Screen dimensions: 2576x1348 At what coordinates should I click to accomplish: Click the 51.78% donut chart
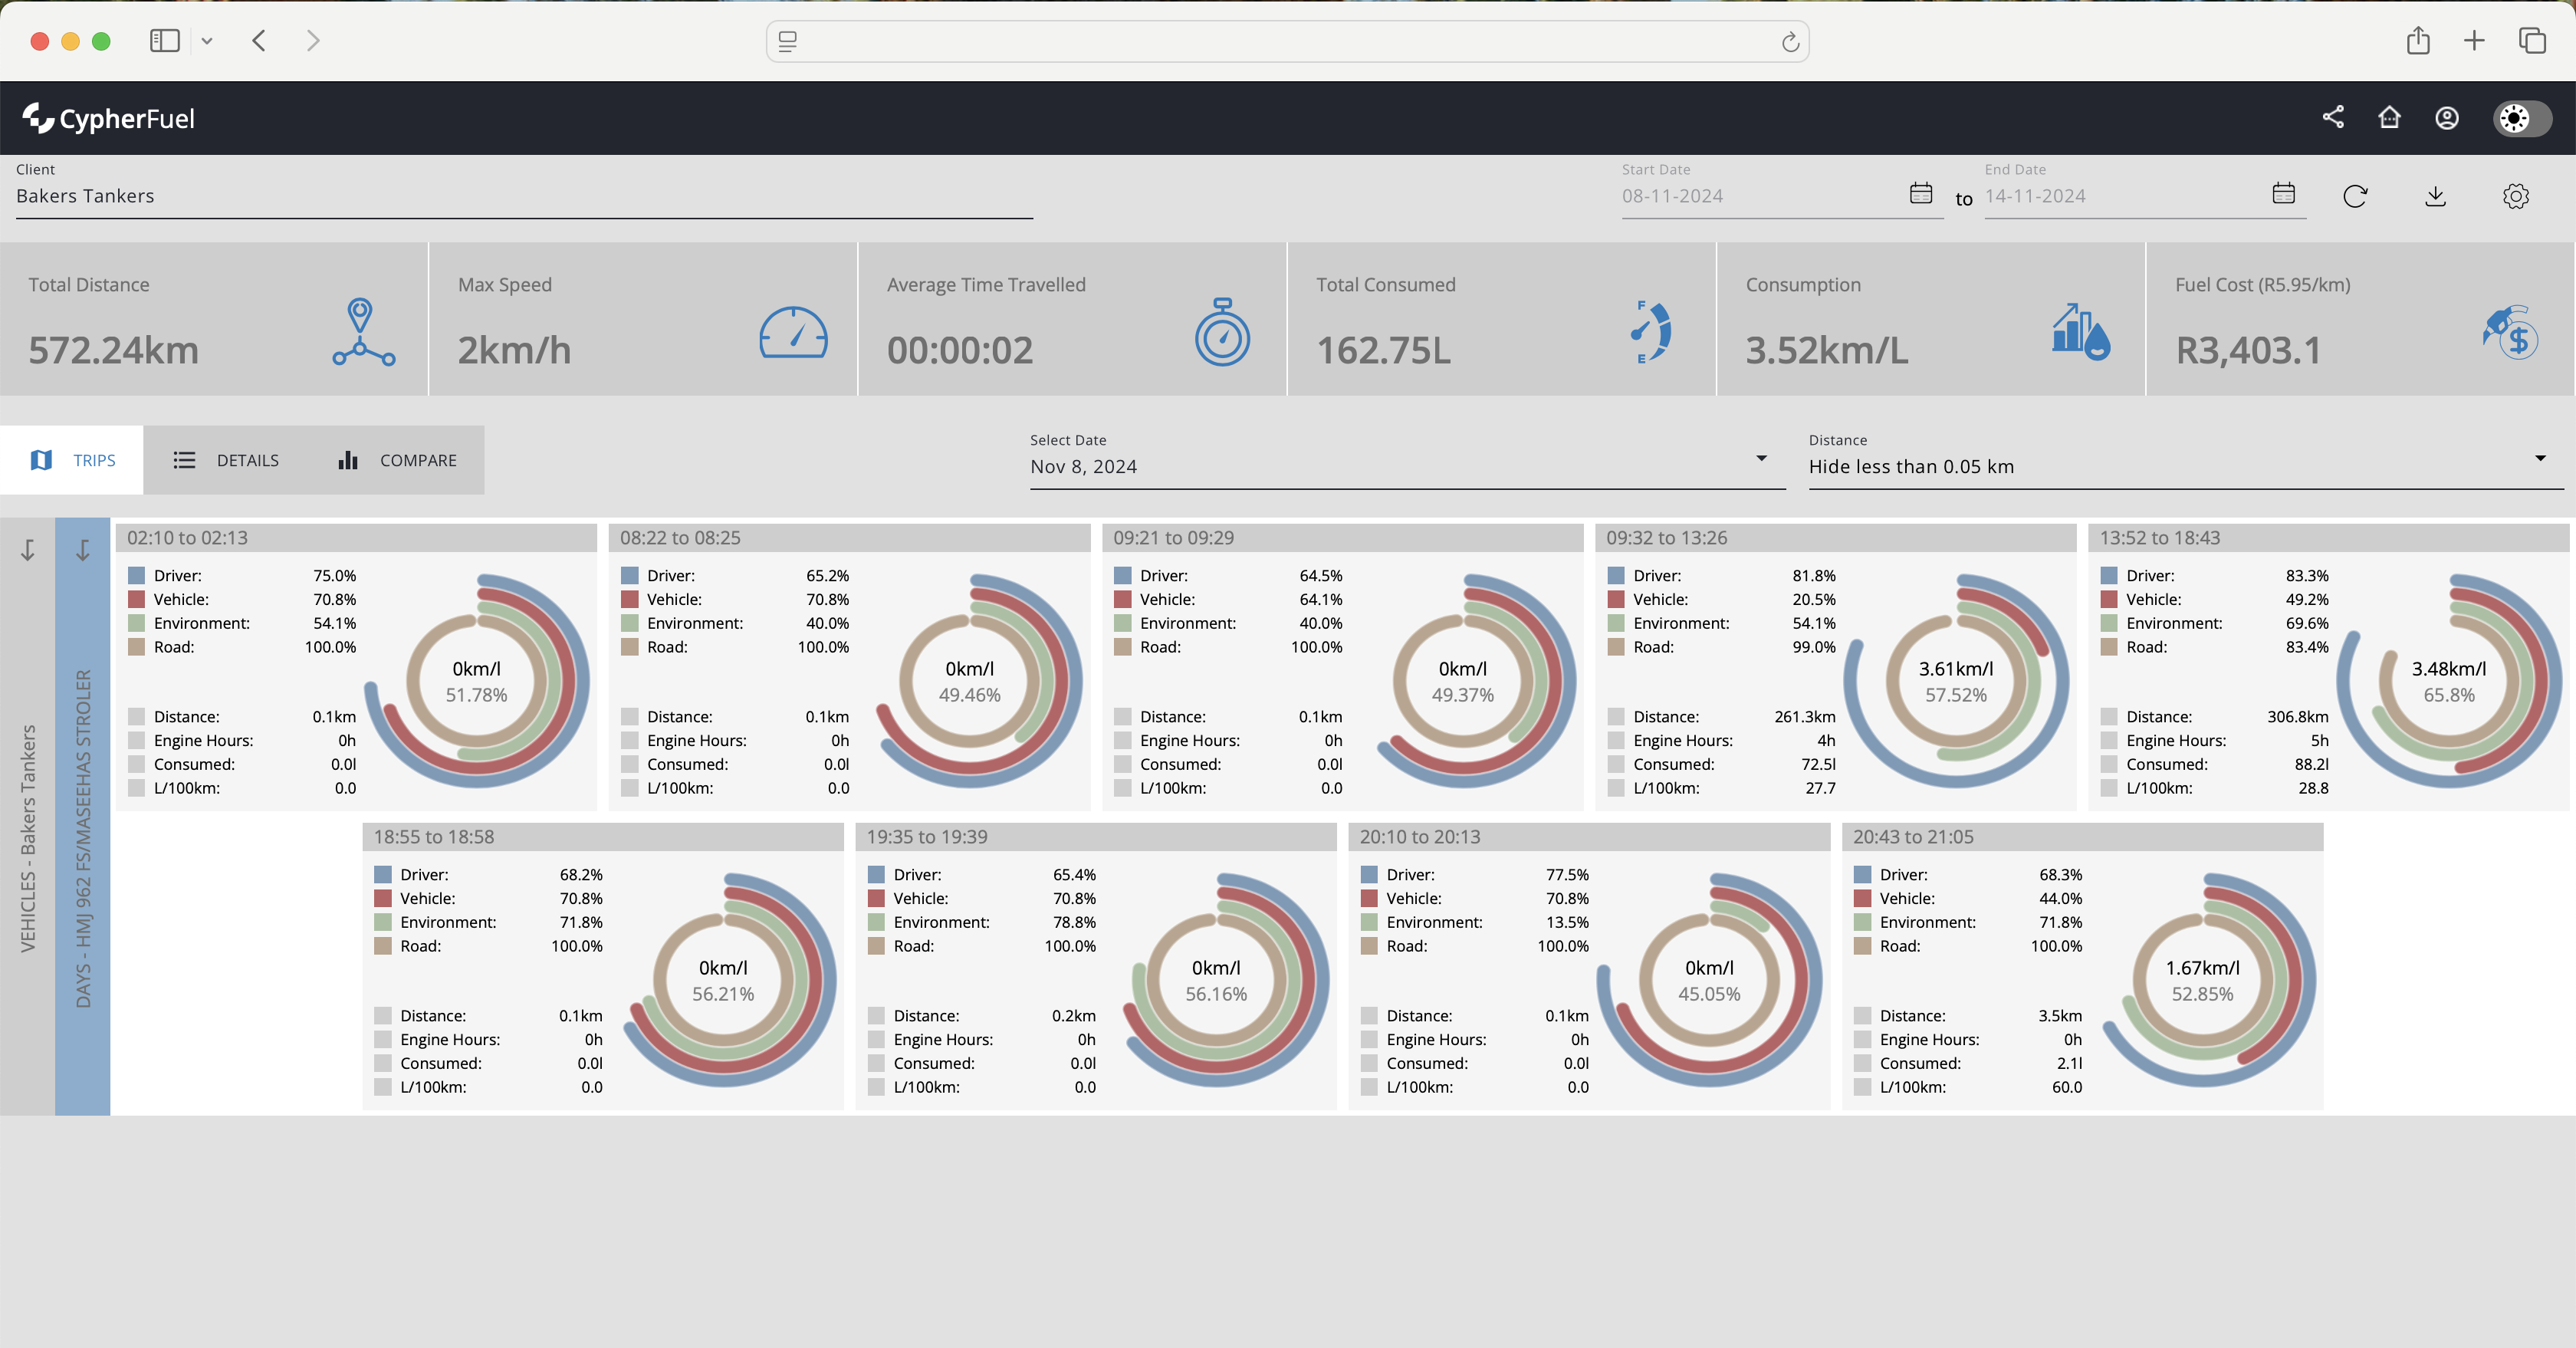click(476, 681)
